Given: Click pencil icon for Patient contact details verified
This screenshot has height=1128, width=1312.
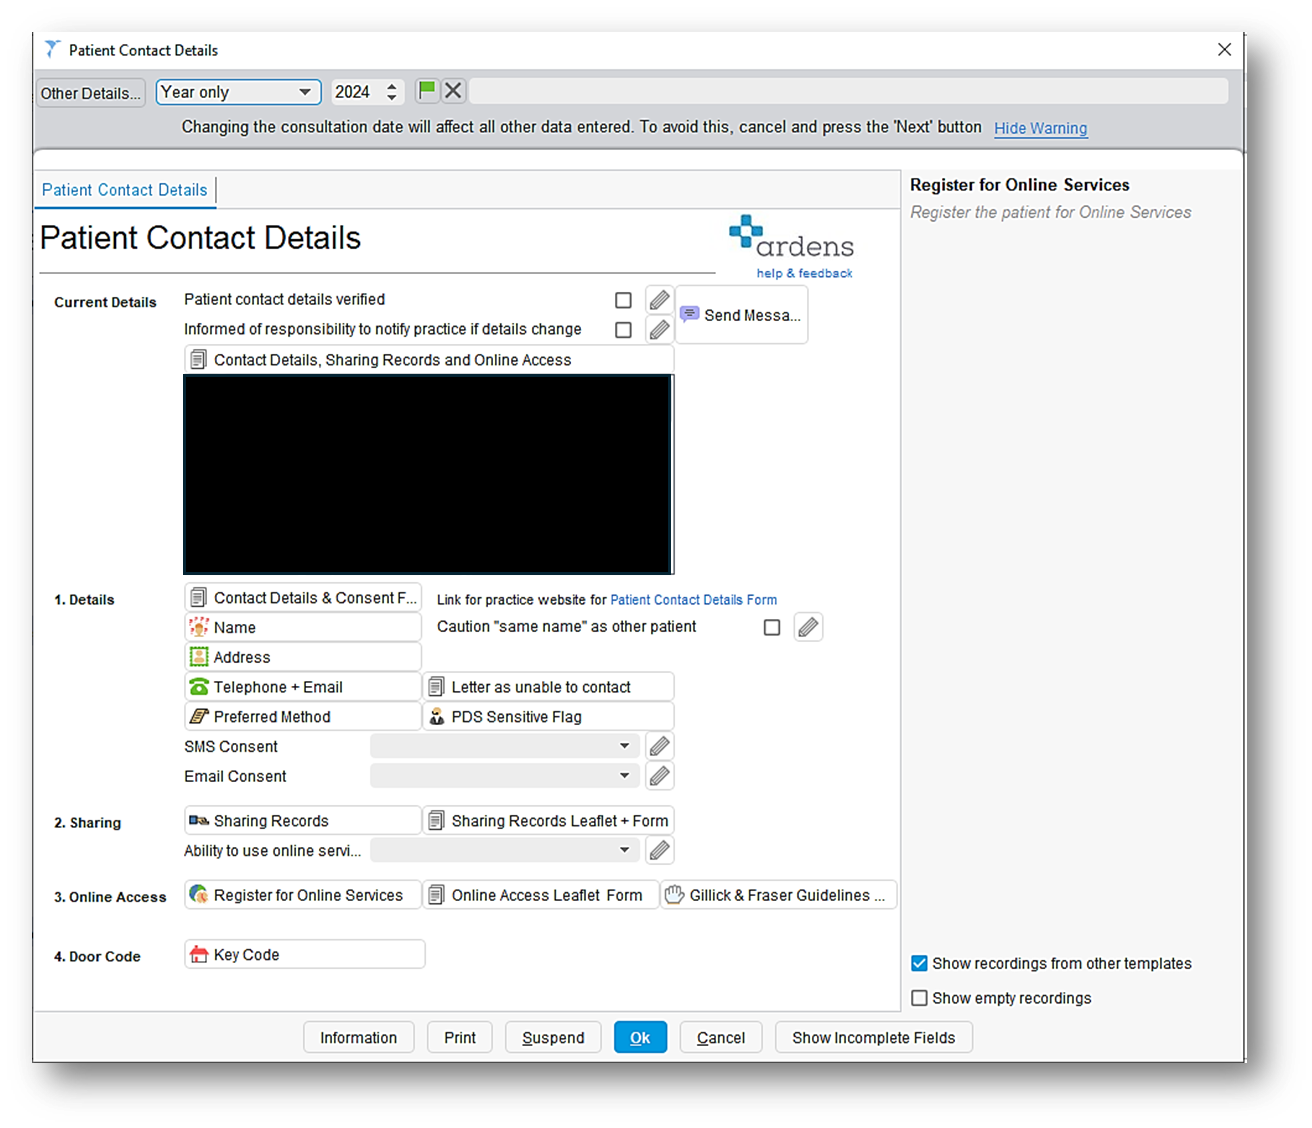Looking at the screenshot, I should tap(659, 300).
